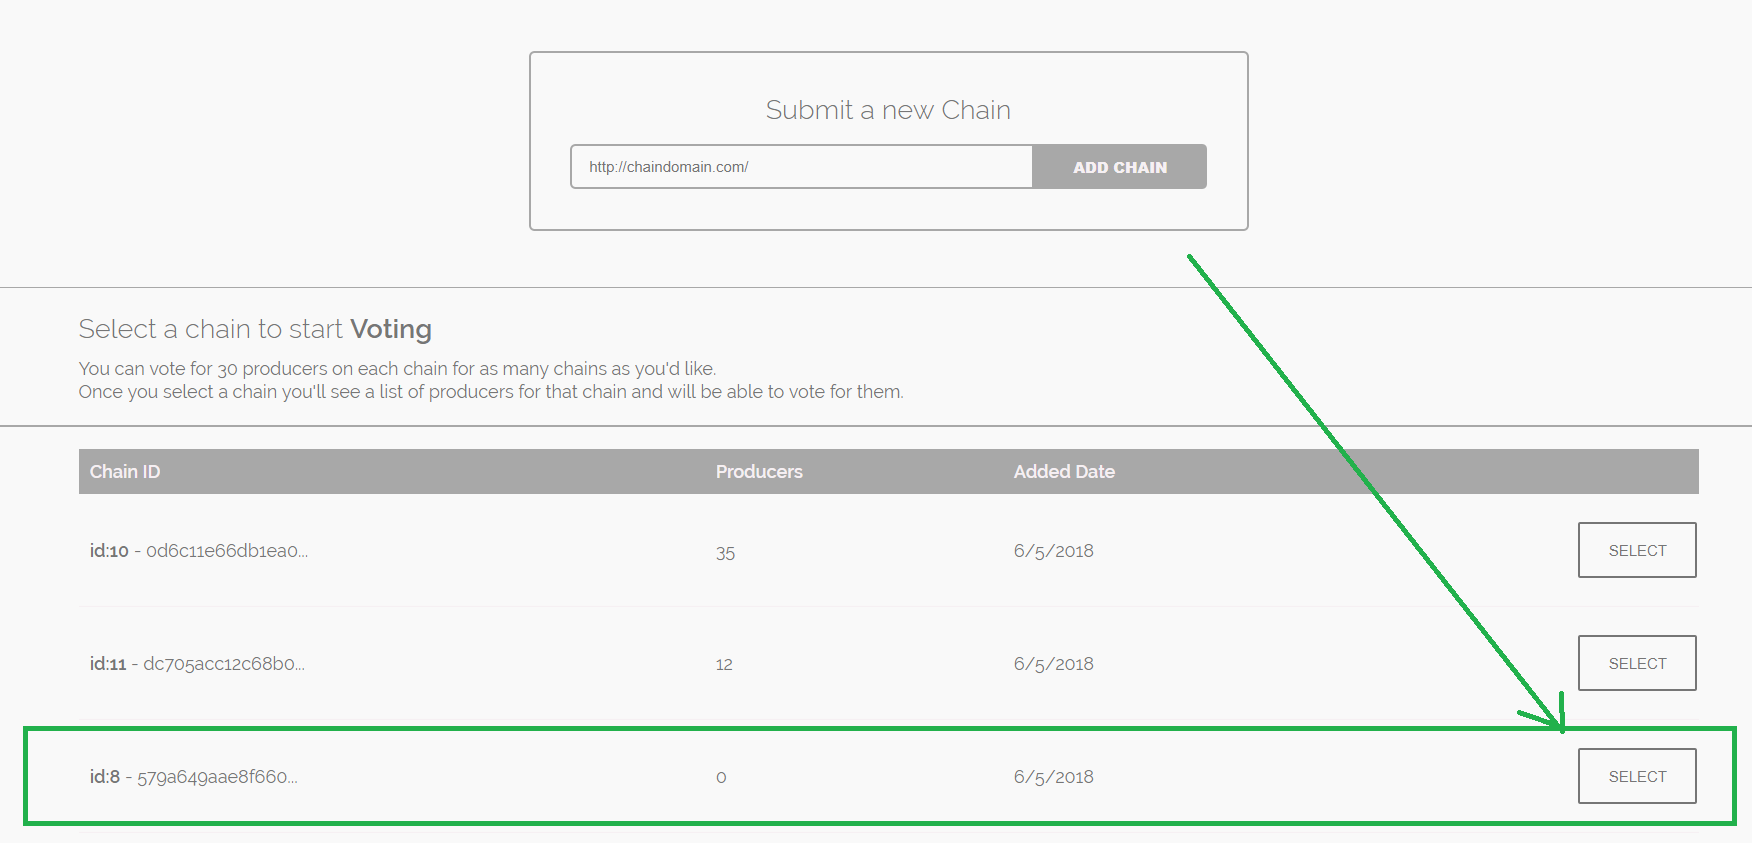
Task: Click chain id:11 hash text dc705acc12c68b0
Action: 224,664
